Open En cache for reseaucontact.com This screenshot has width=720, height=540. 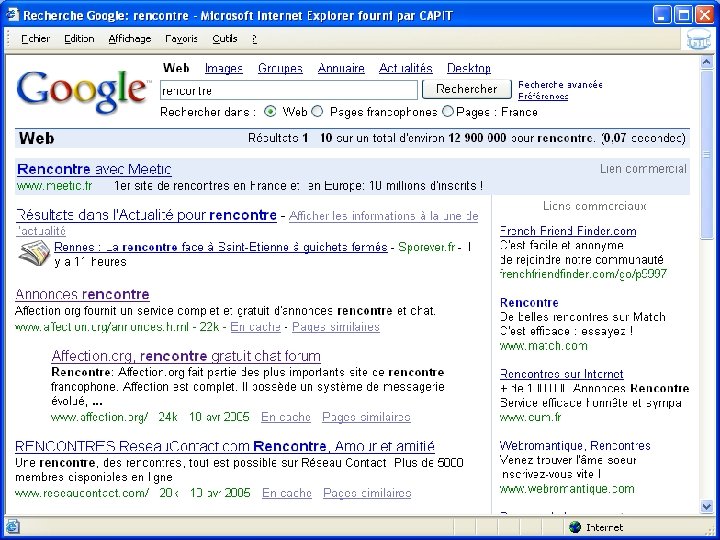pos(287,493)
